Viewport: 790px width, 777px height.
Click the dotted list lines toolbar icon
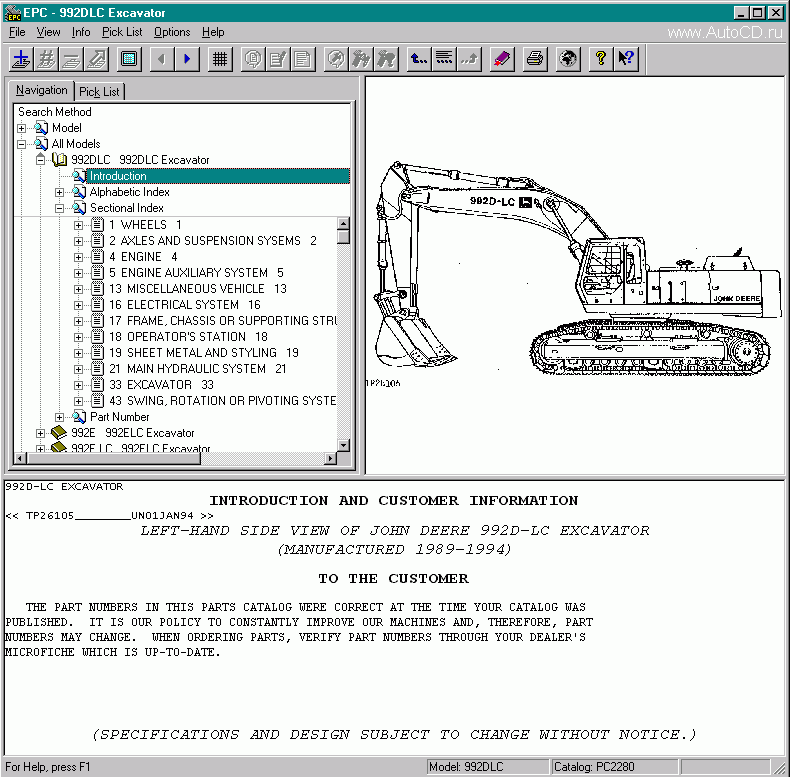(x=444, y=59)
